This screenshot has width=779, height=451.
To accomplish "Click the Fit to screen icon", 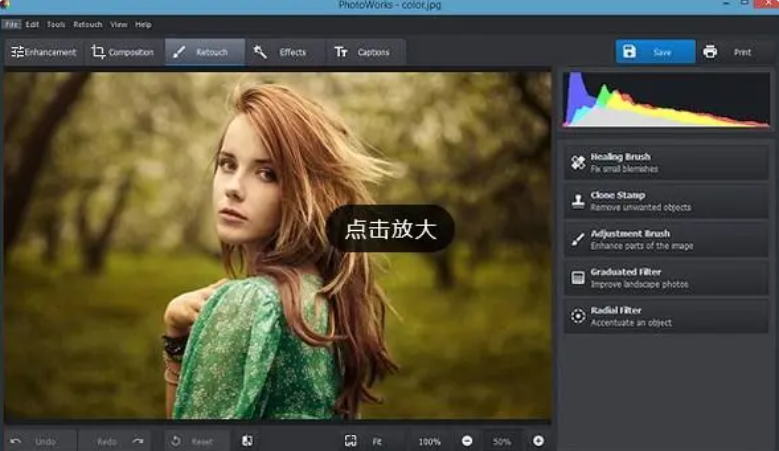I will tap(351, 441).
